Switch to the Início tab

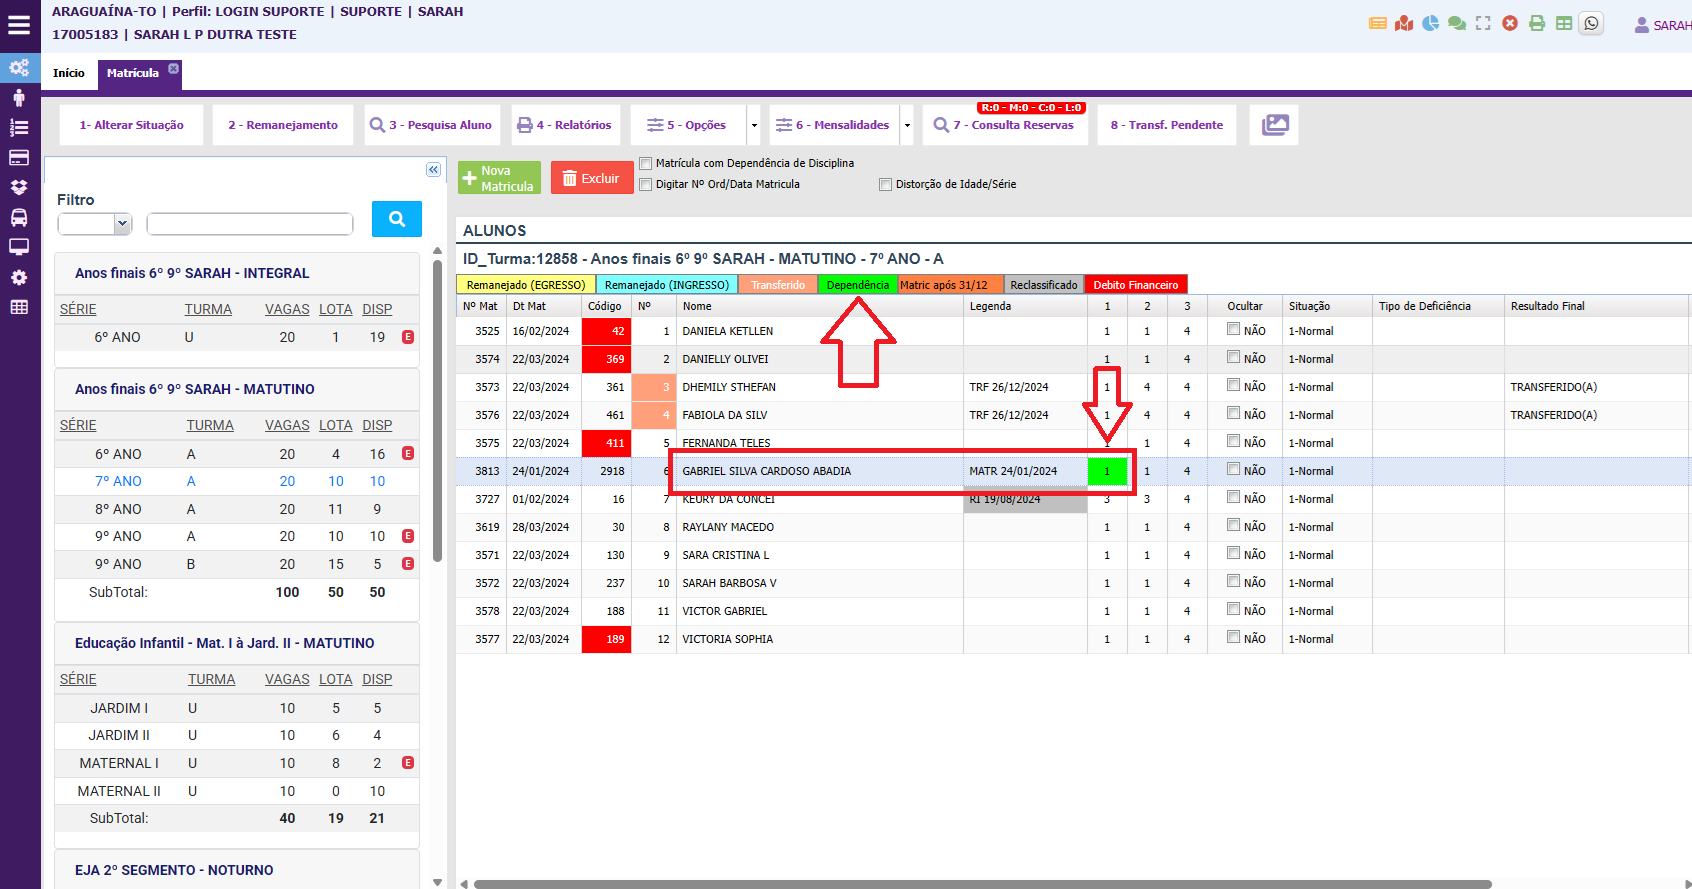coord(69,73)
